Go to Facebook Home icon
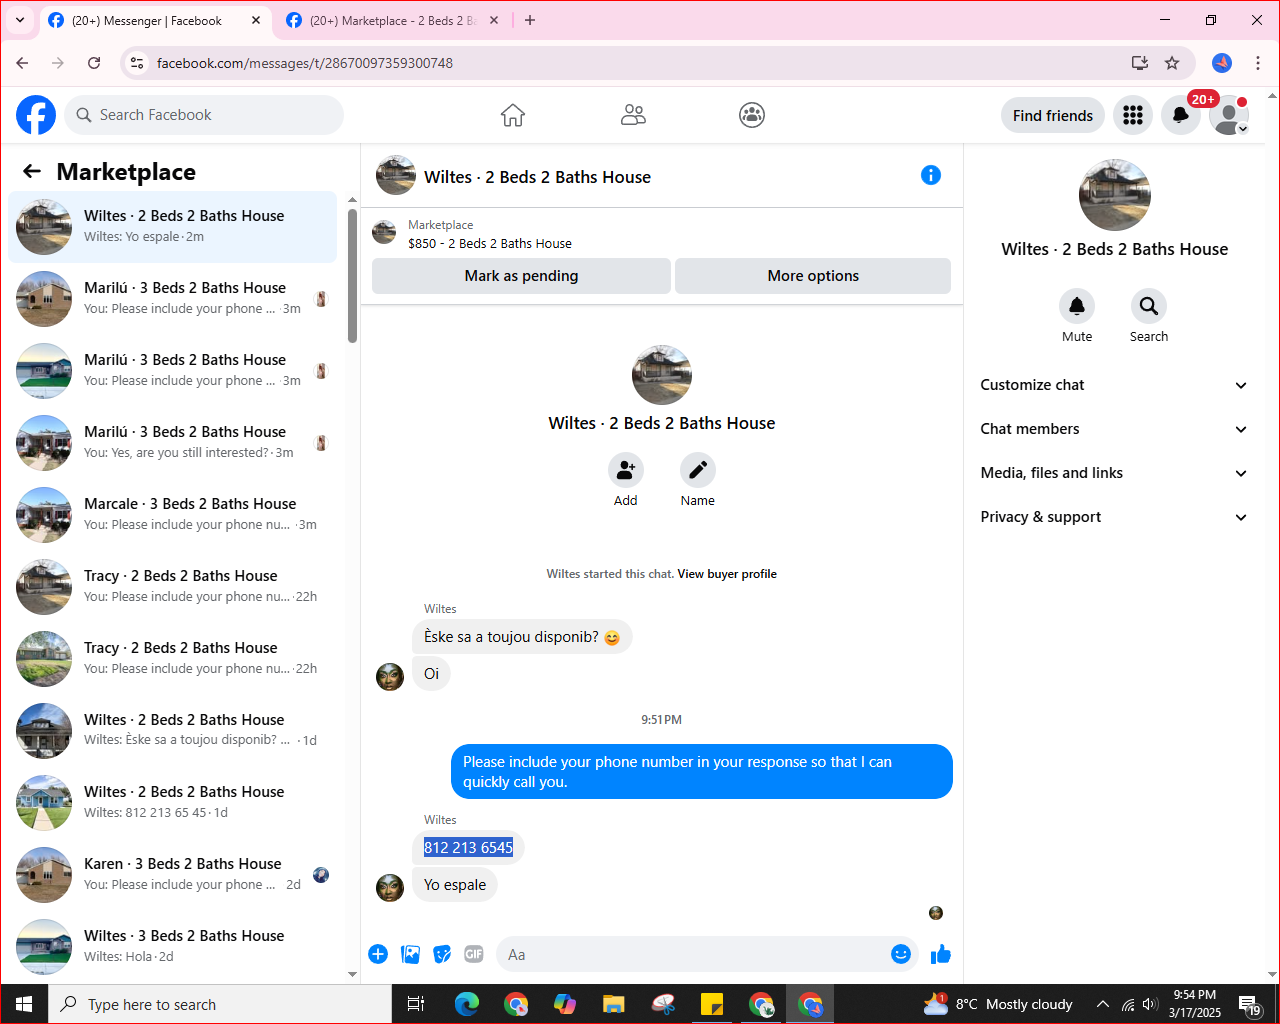Image resolution: width=1280 pixels, height=1024 pixels. pos(513,115)
